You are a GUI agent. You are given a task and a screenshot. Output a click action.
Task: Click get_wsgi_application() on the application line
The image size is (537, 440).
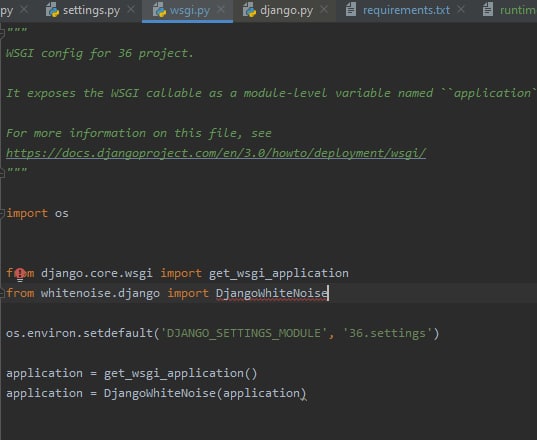pos(180,373)
